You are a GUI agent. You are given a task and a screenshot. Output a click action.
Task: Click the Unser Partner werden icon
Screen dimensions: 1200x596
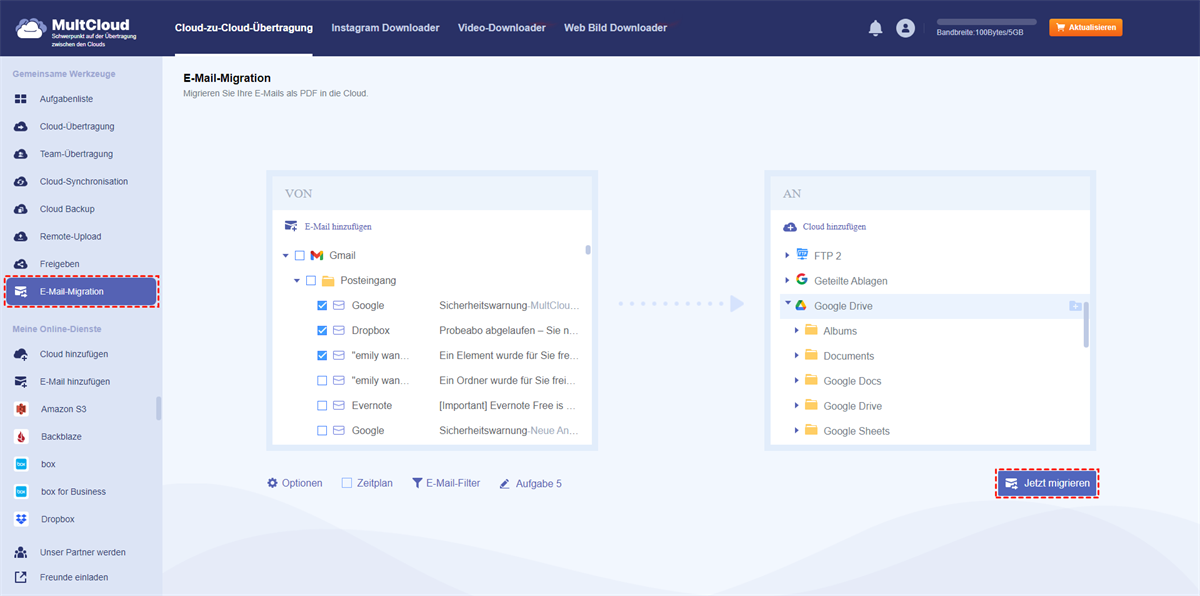21,552
